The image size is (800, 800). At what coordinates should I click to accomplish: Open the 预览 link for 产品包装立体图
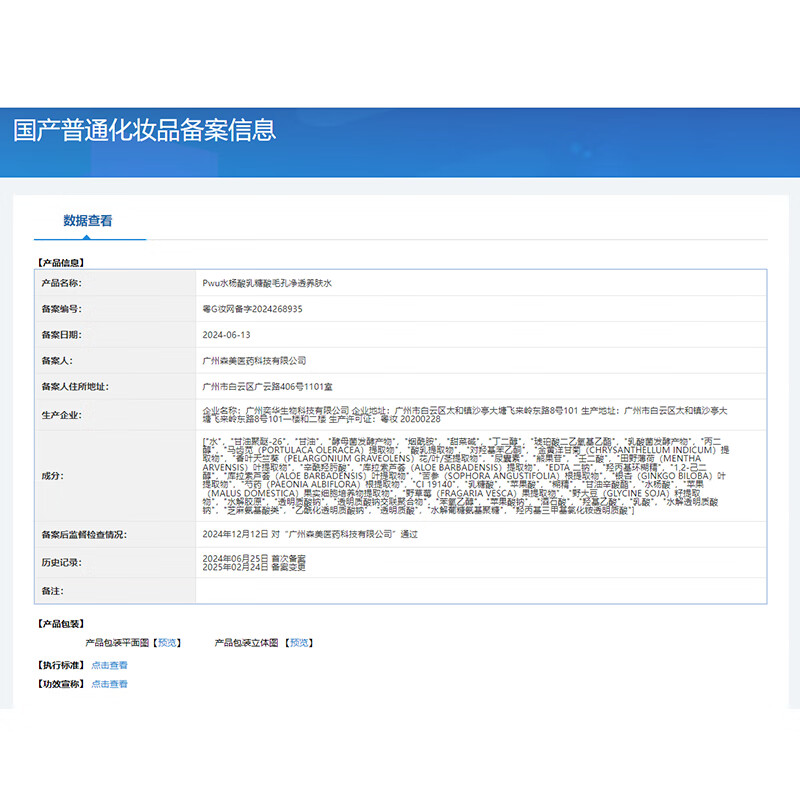point(298,642)
